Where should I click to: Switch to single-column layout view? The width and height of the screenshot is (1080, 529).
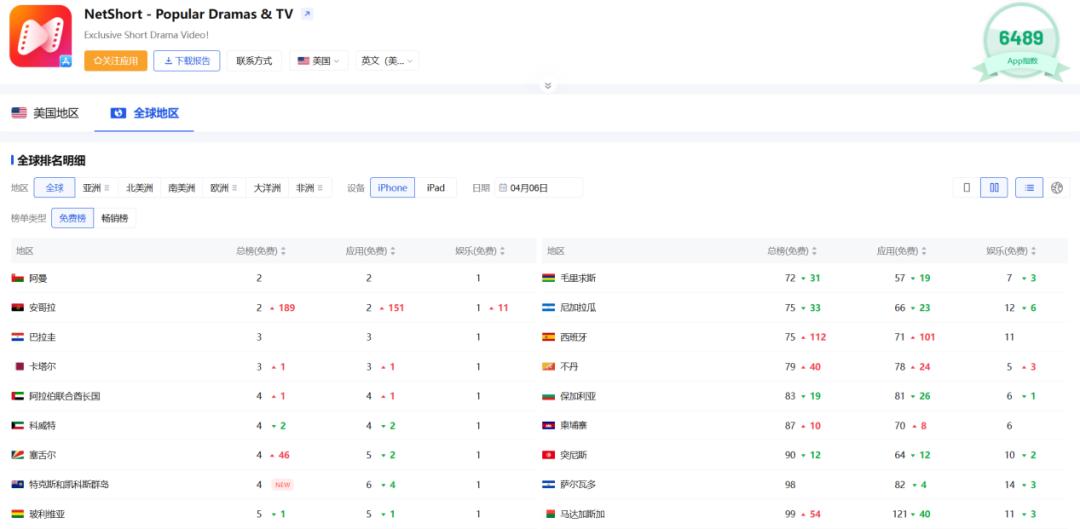(x=966, y=187)
